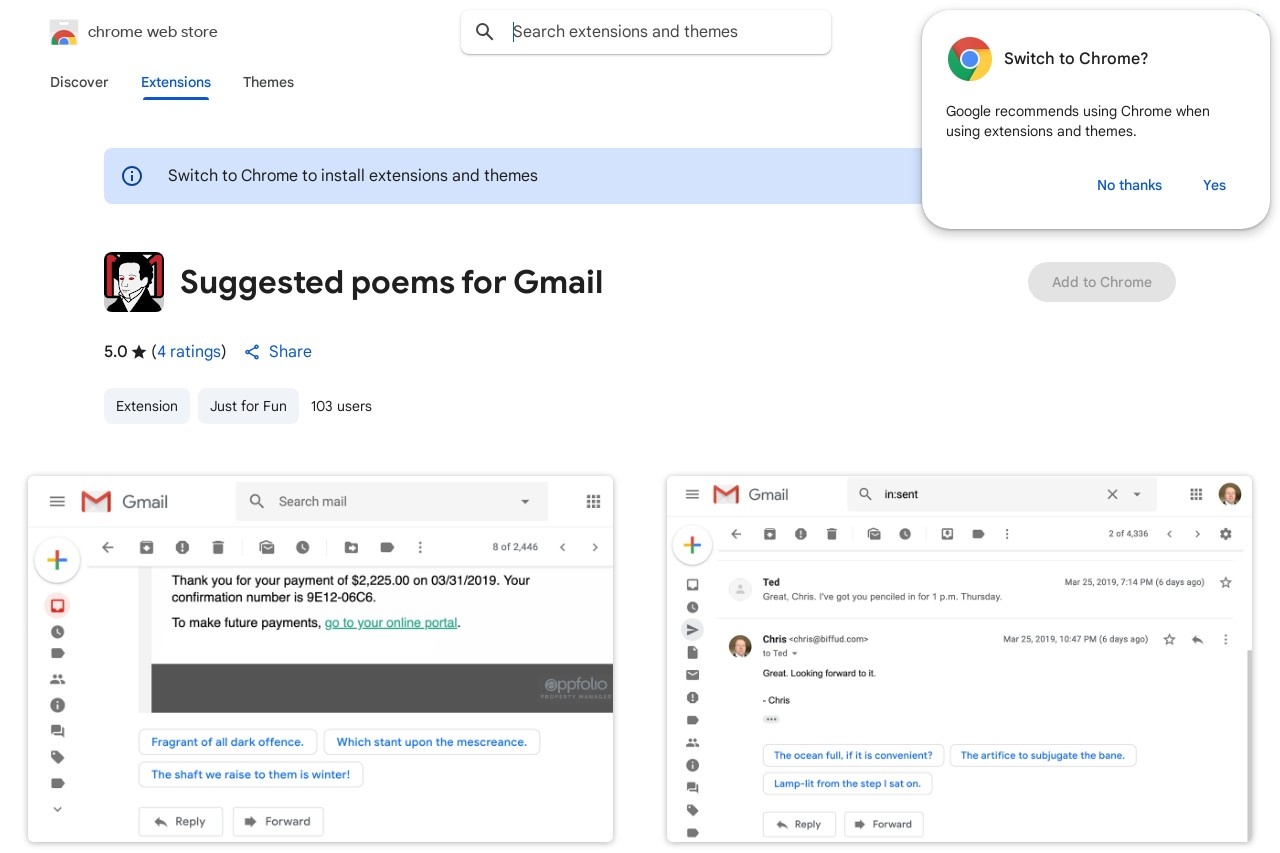Viewport: 1280px width, 853px height.
Task: Open the Themes tab
Action: point(268,82)
